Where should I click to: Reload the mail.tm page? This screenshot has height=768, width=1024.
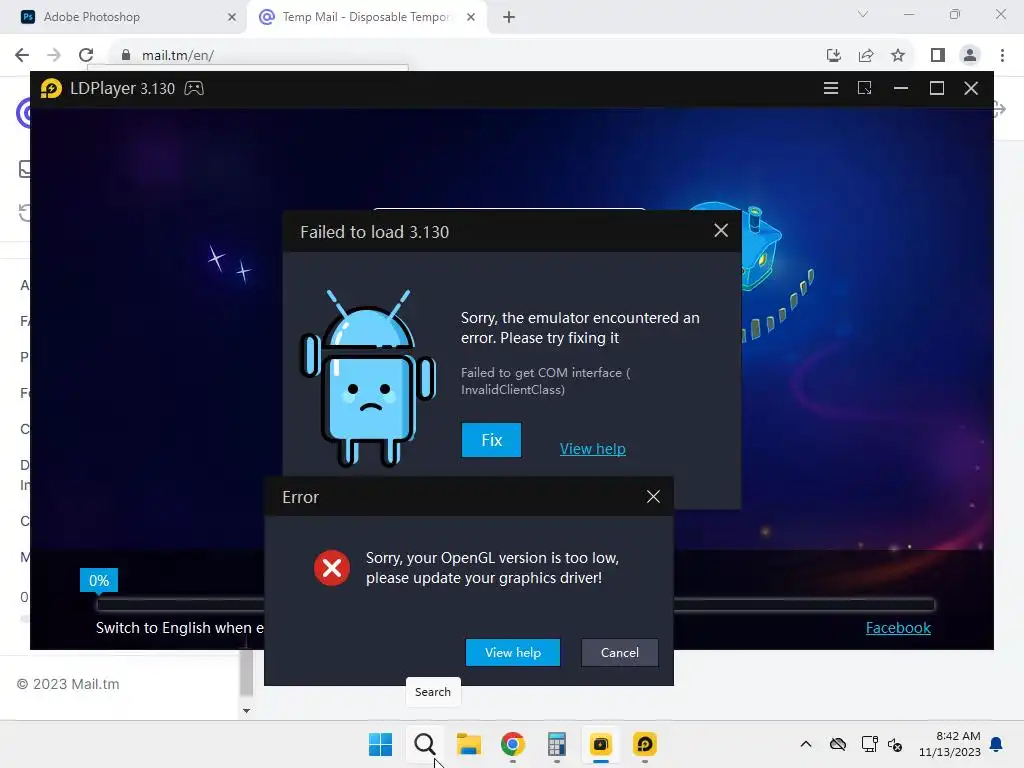coord(86,56)
